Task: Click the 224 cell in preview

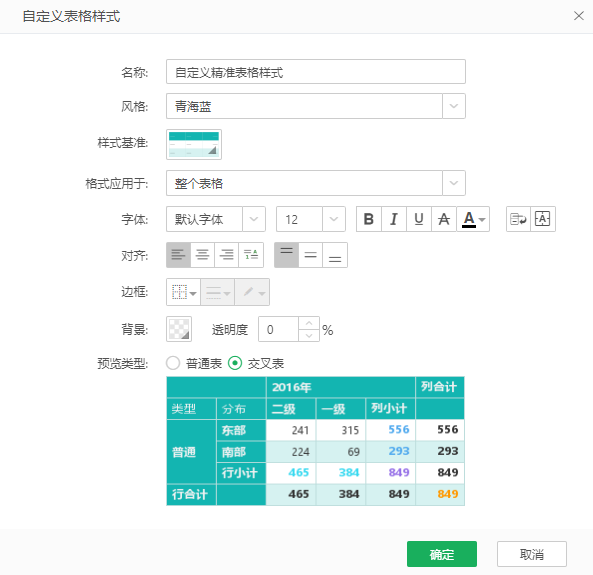Action: tap(291, 452)
